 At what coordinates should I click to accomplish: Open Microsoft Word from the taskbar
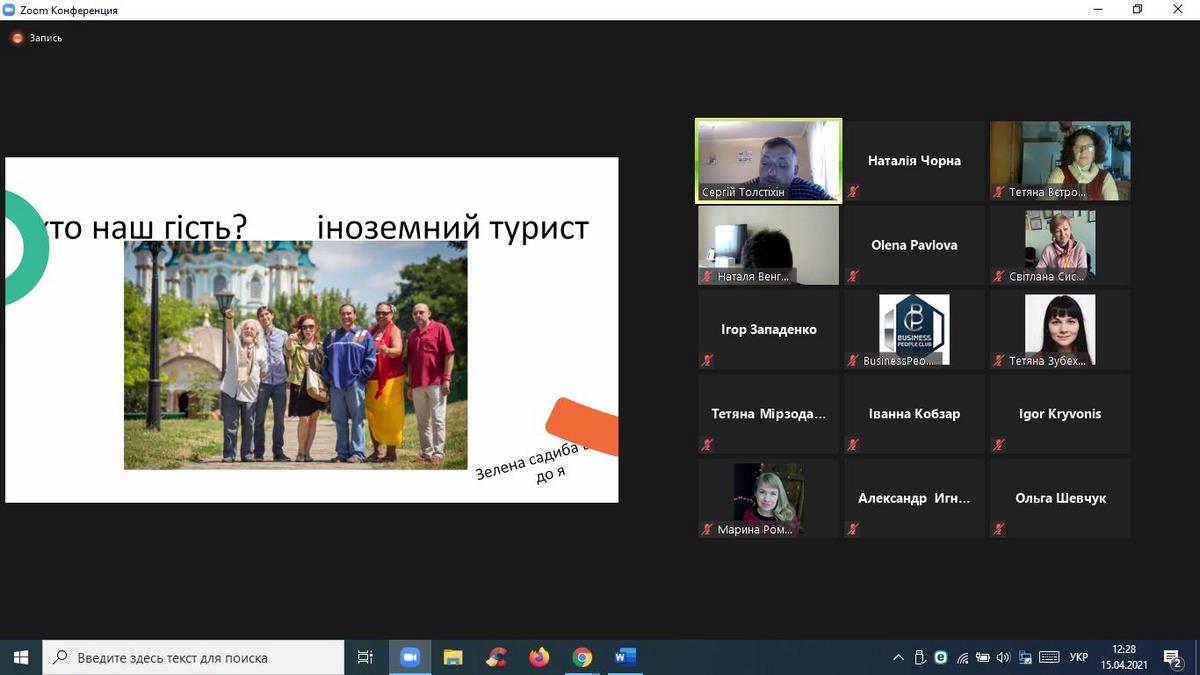(x=625, y=657)
